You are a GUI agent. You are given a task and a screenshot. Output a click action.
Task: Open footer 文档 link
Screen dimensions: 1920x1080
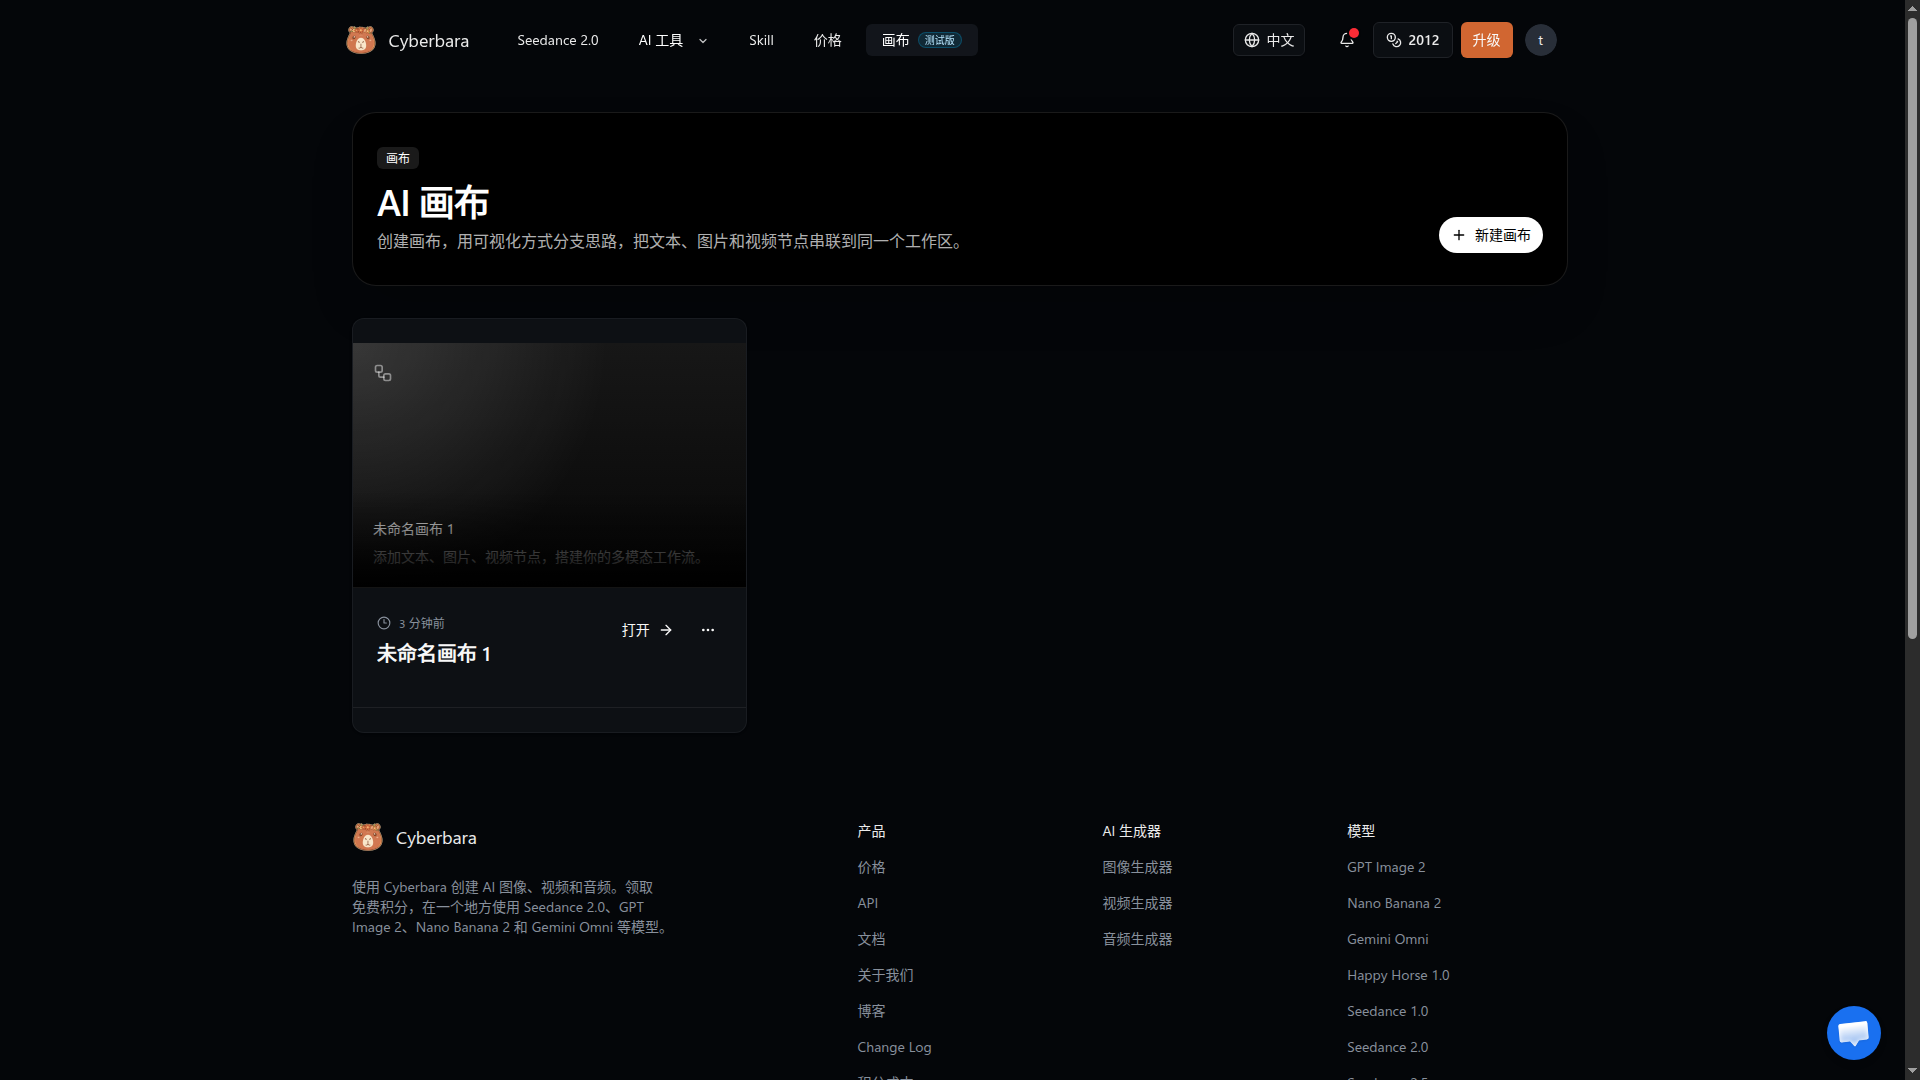pyautogui.click(x=871, y=939)
